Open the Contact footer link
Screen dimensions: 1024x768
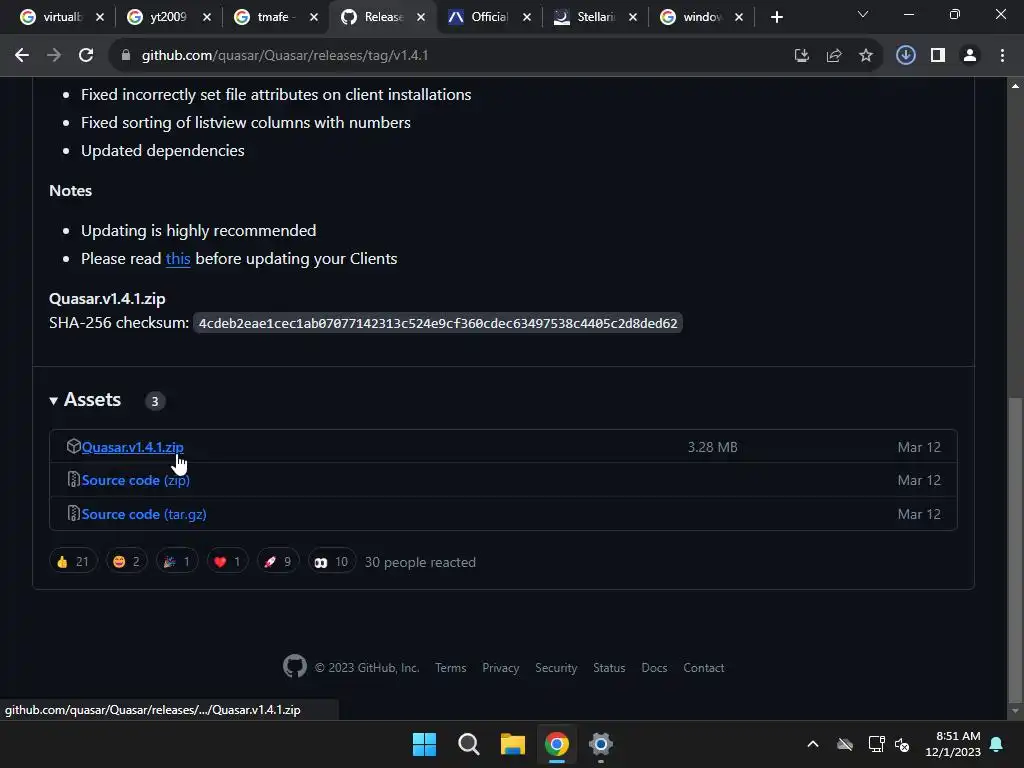[x=703, y=668]
